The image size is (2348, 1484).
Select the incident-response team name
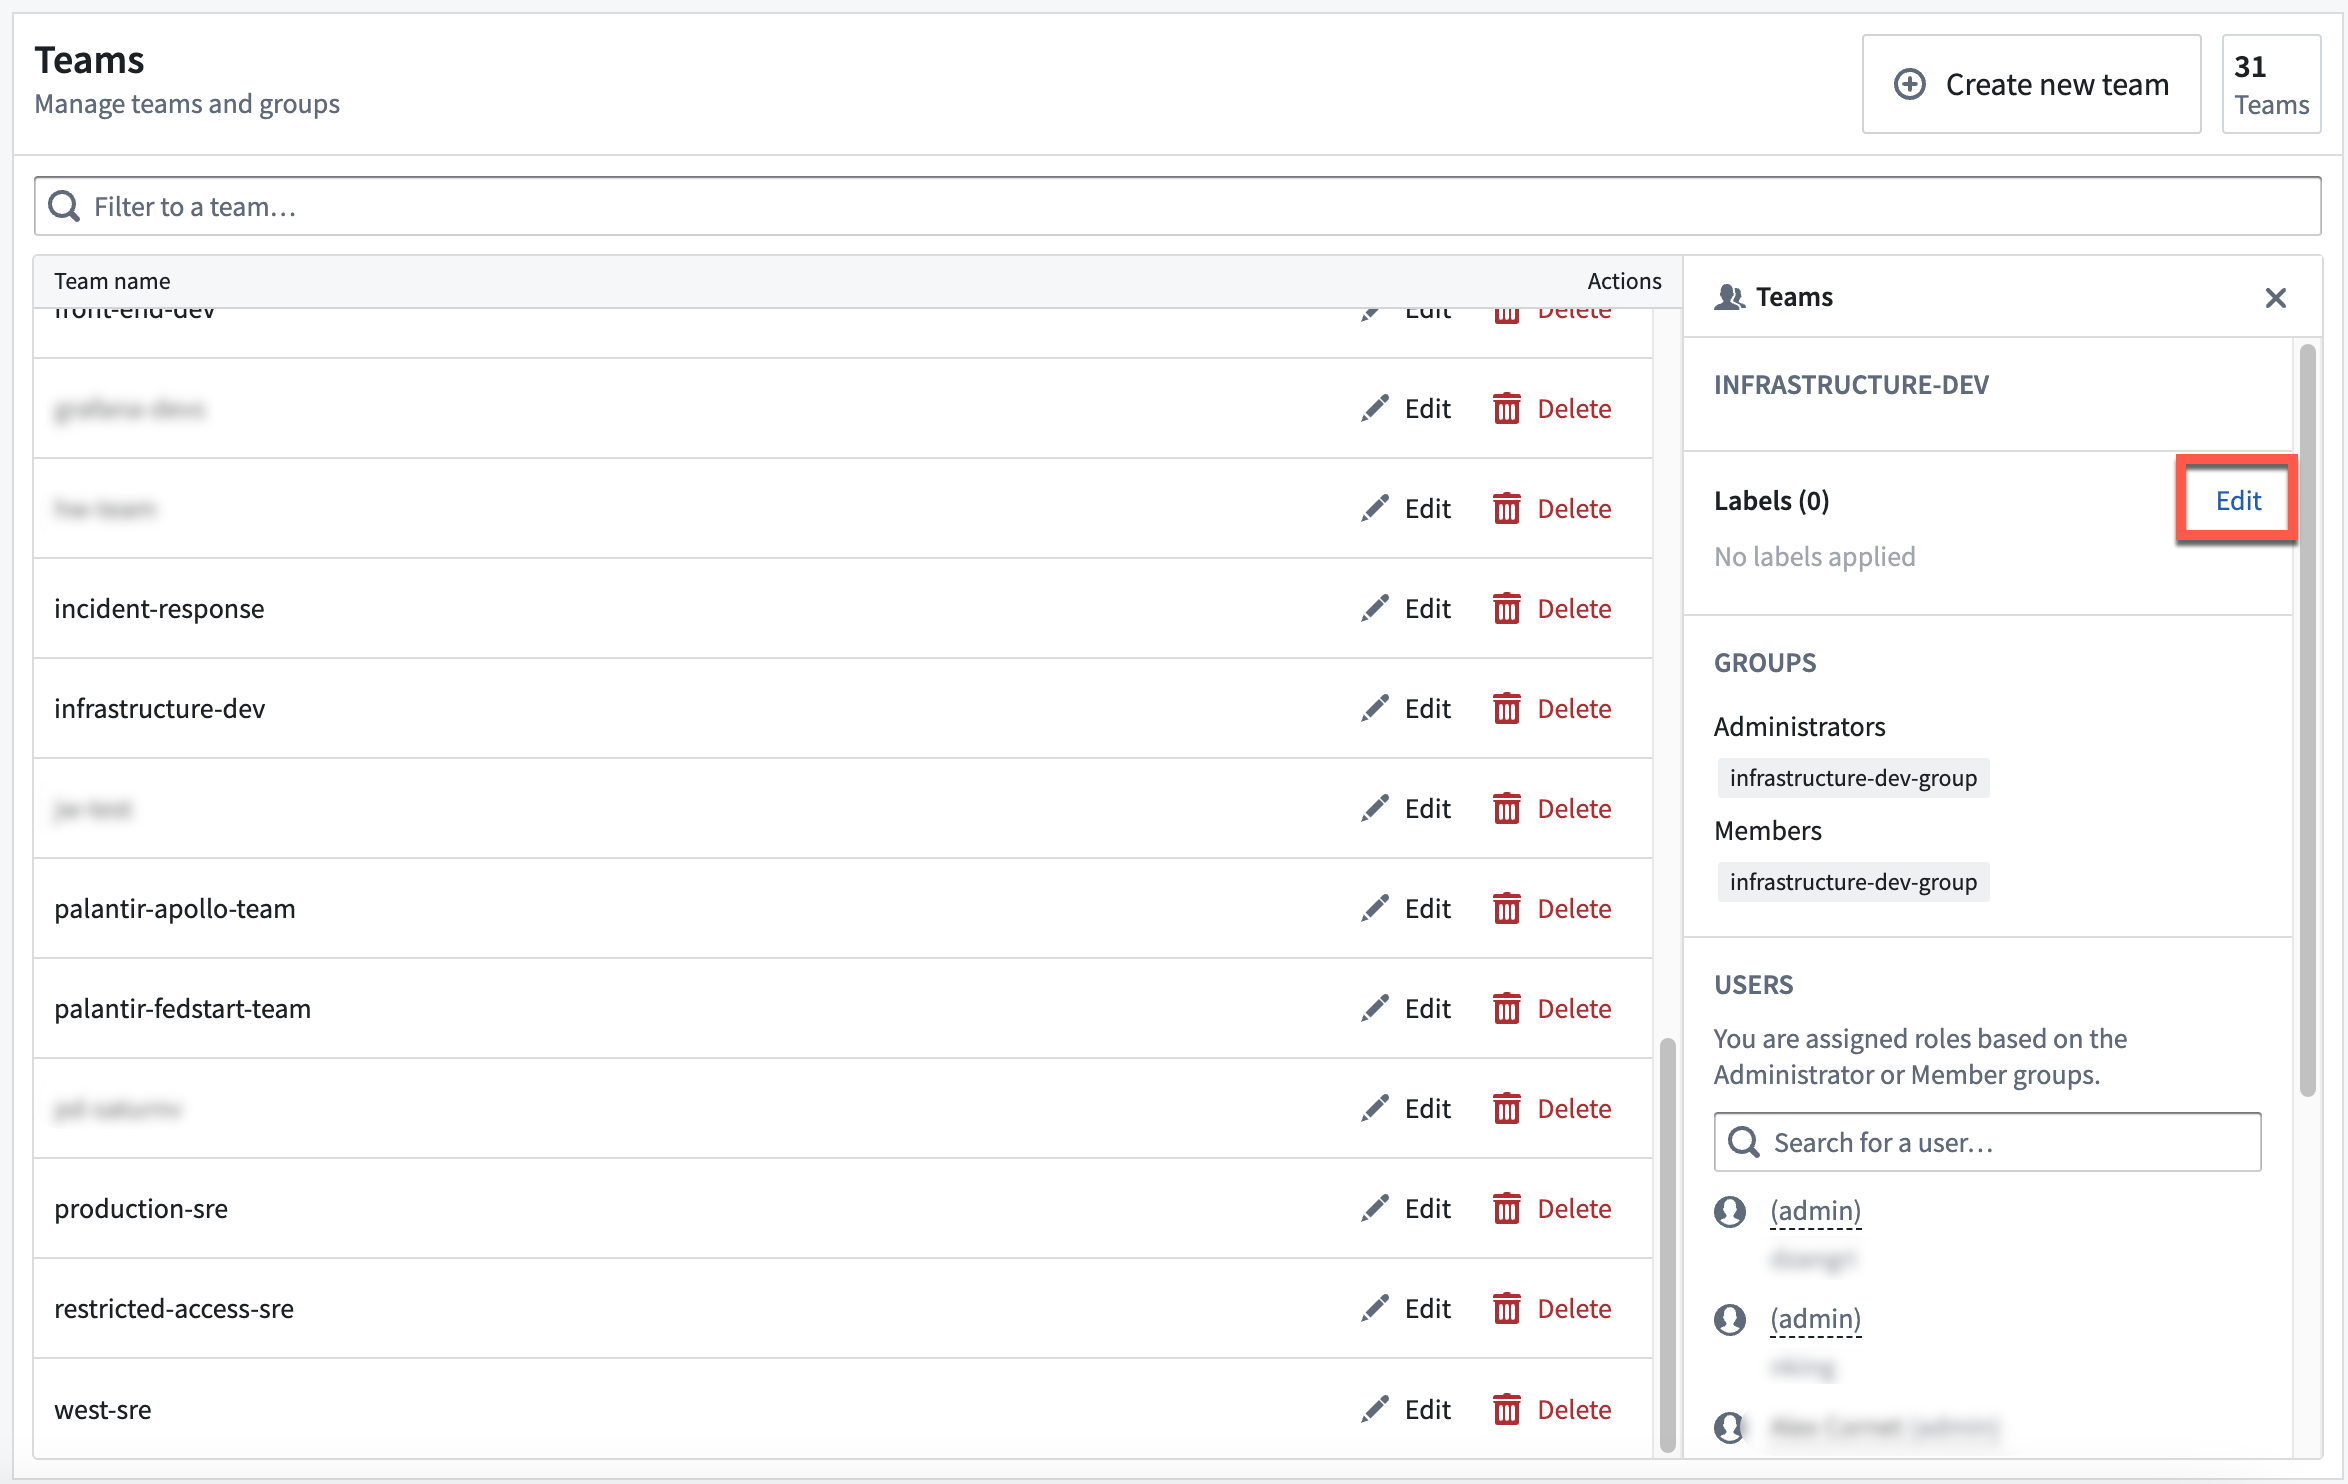(x=159, y=608)
